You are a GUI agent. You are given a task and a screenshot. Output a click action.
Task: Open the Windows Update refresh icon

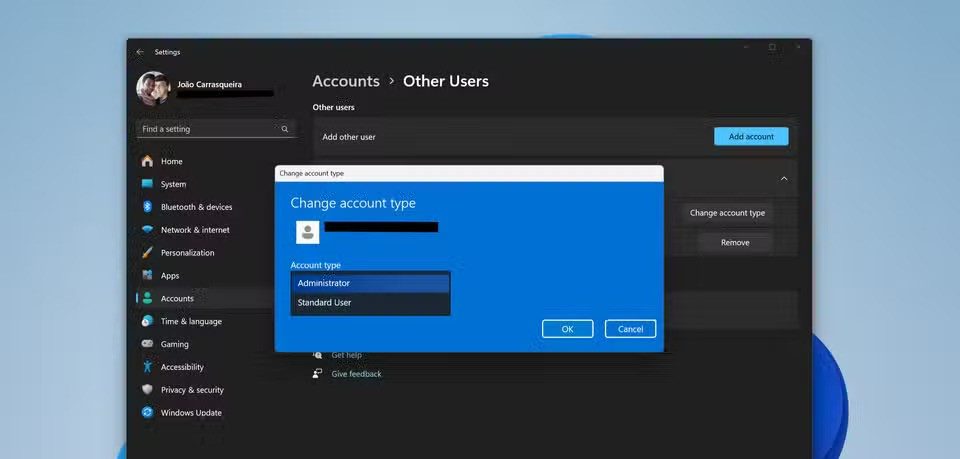click(x=147, y=412)
